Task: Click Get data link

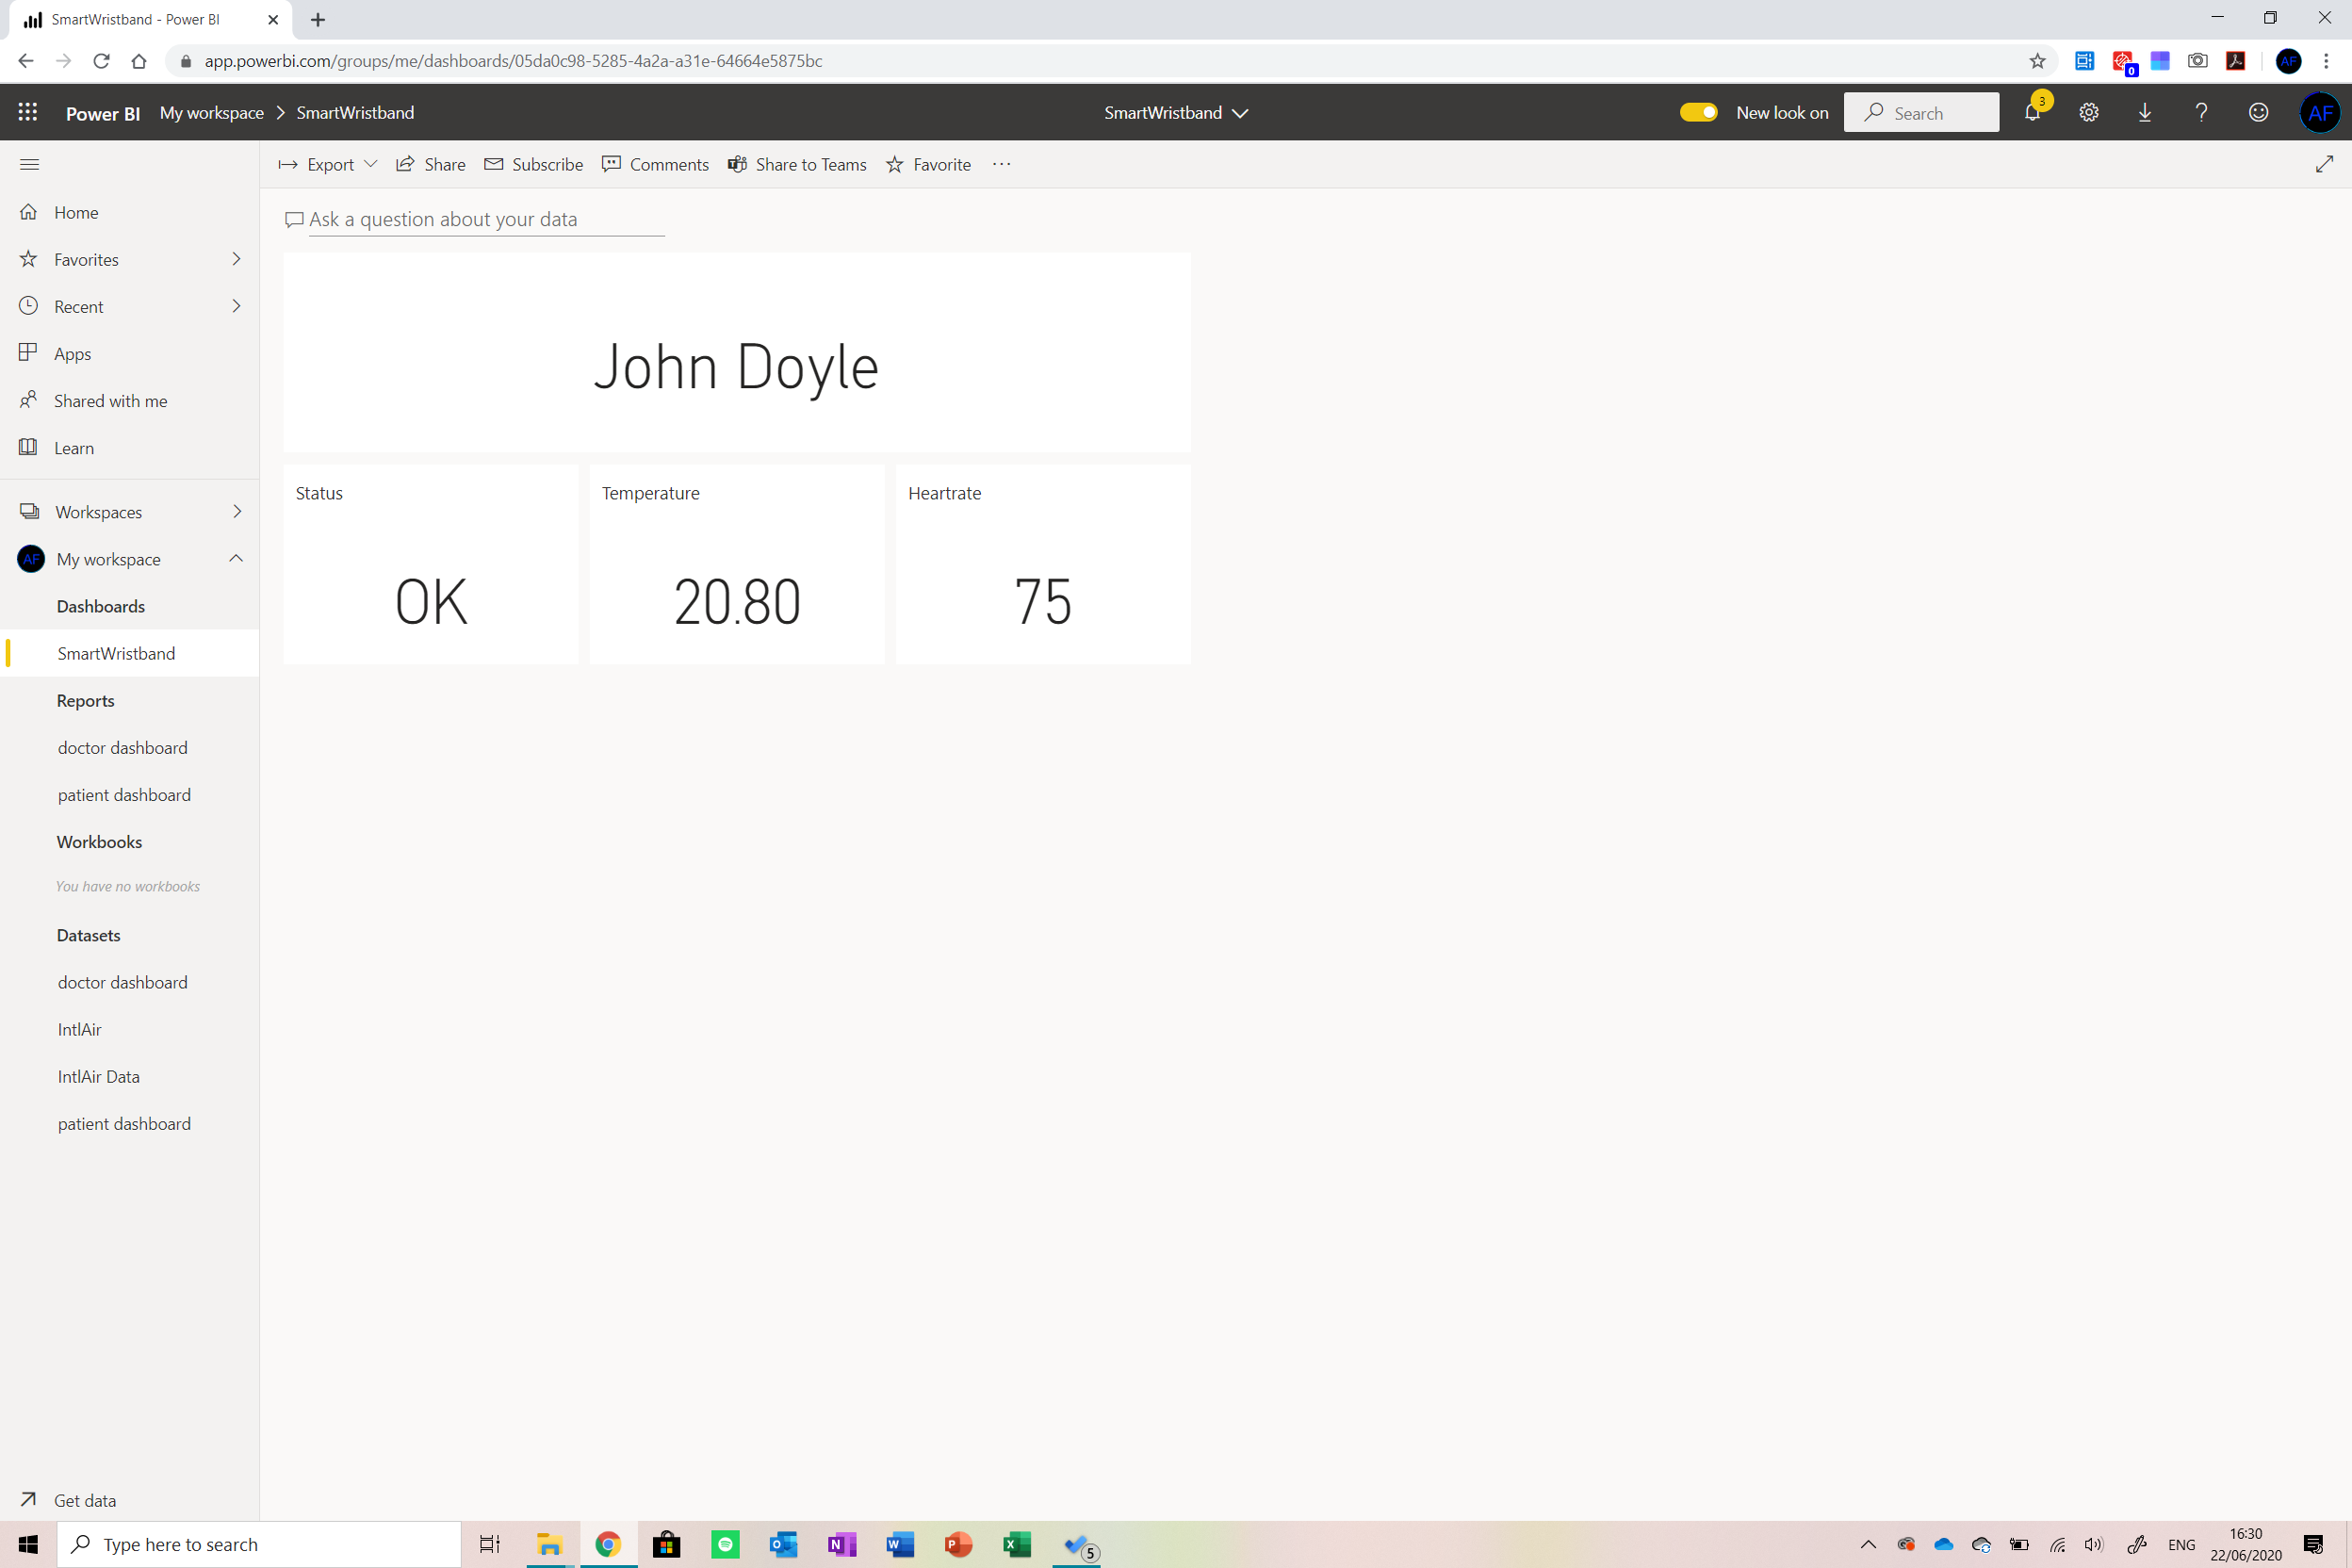Action: coord(84,1499)
